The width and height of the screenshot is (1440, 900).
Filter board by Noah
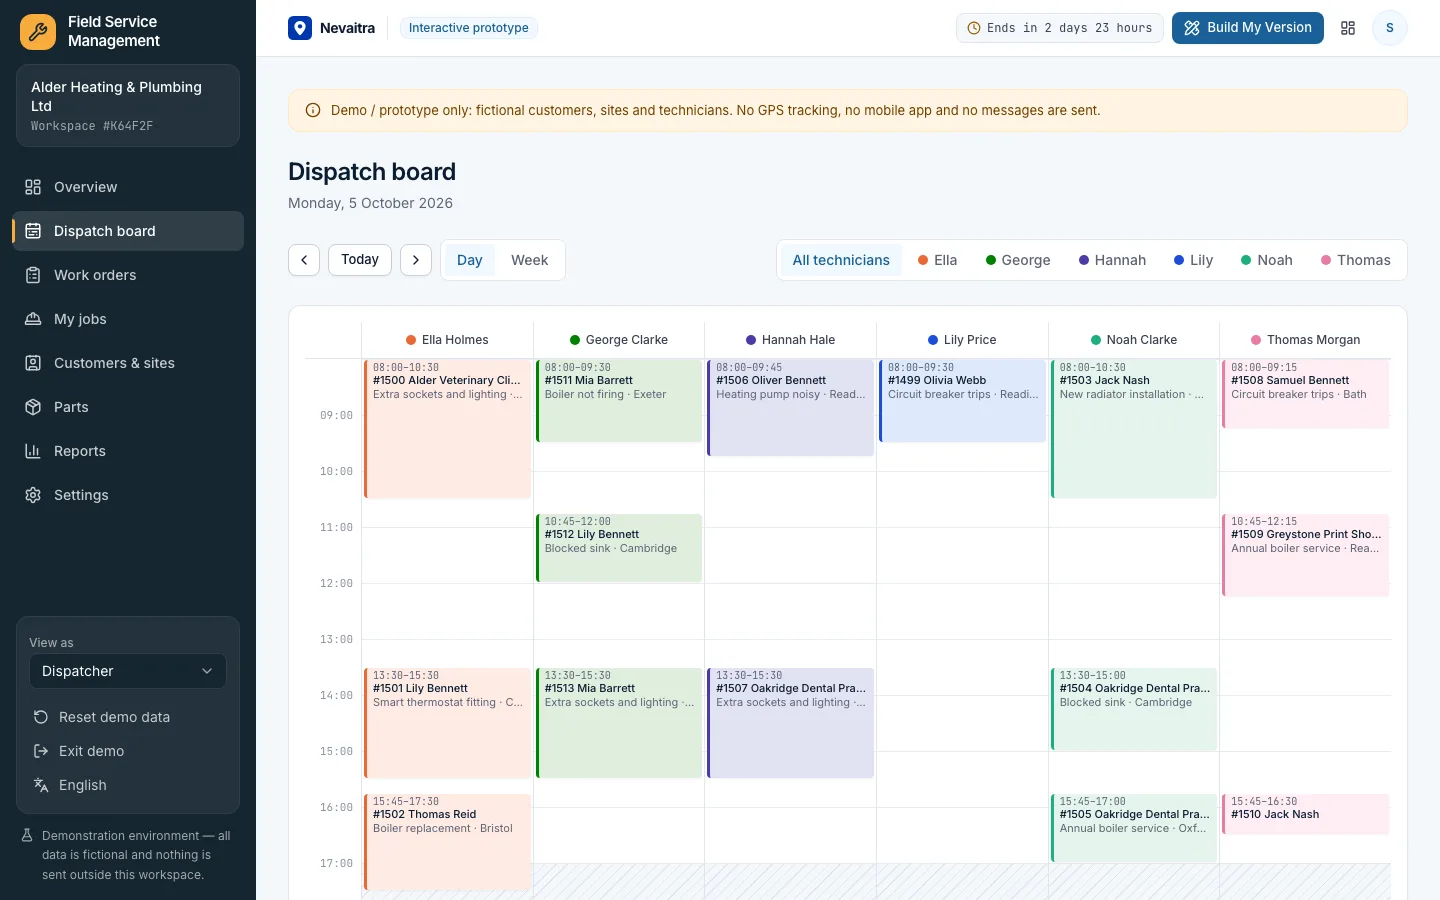[1267, 260]
